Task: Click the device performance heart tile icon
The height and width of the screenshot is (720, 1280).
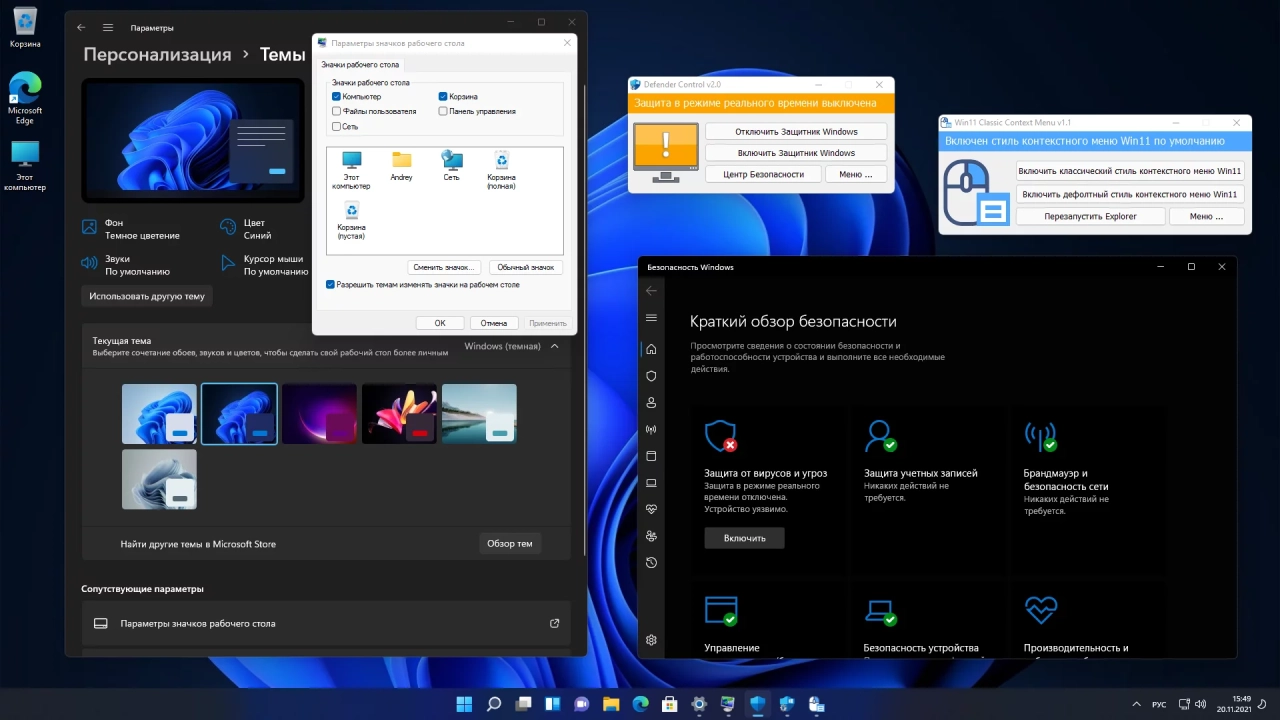Action: pyautogui.click(x=1040, y=609)
